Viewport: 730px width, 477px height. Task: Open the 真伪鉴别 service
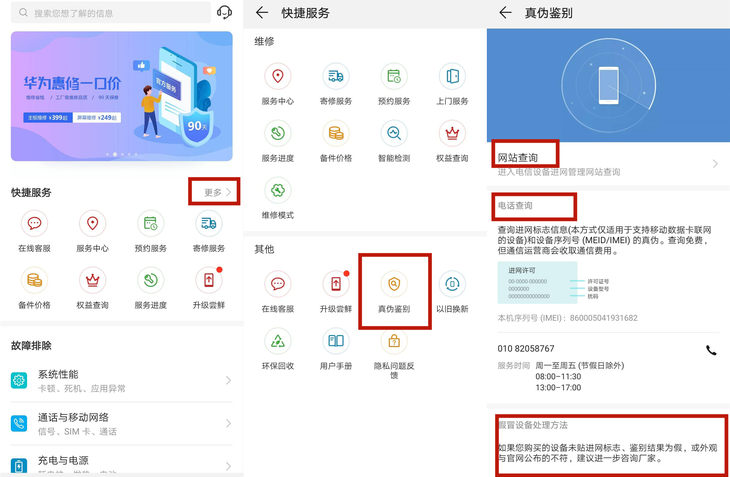tap(394, 292)
